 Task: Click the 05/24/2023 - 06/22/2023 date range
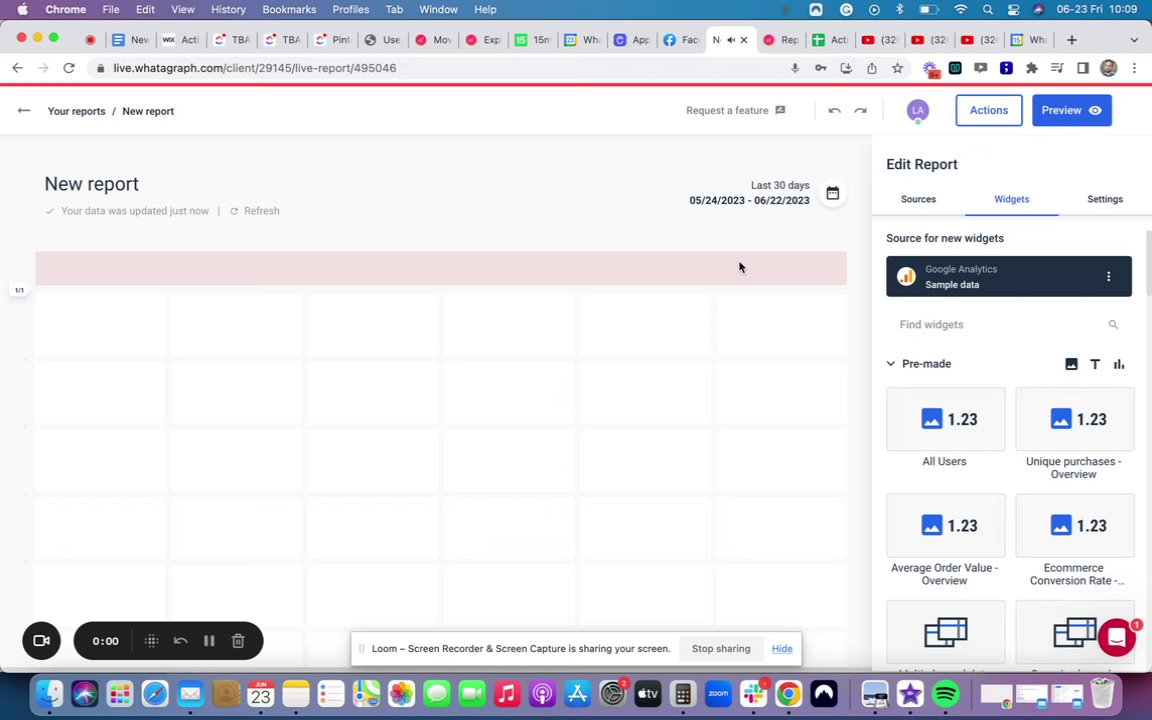pos(749,201)
